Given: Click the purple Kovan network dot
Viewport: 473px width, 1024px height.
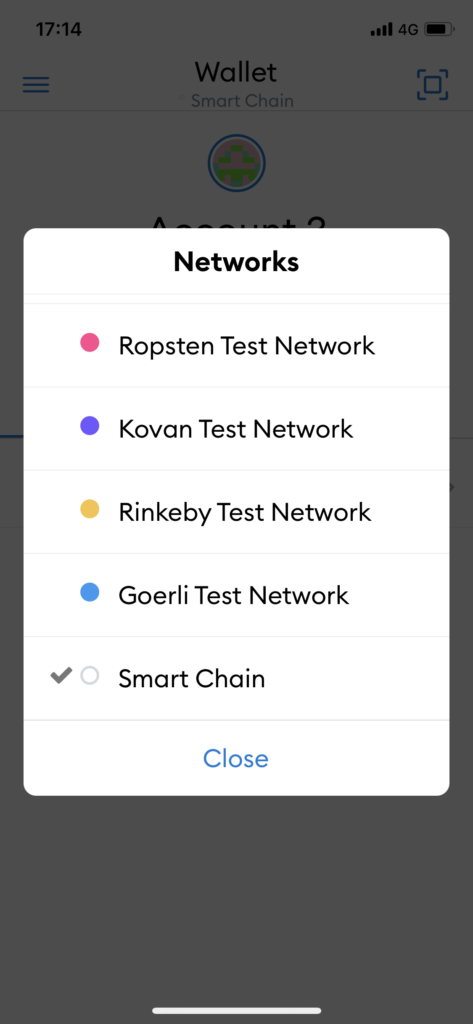Looking at the screenshot, I should pyautogui.click(x=90, y=426).
